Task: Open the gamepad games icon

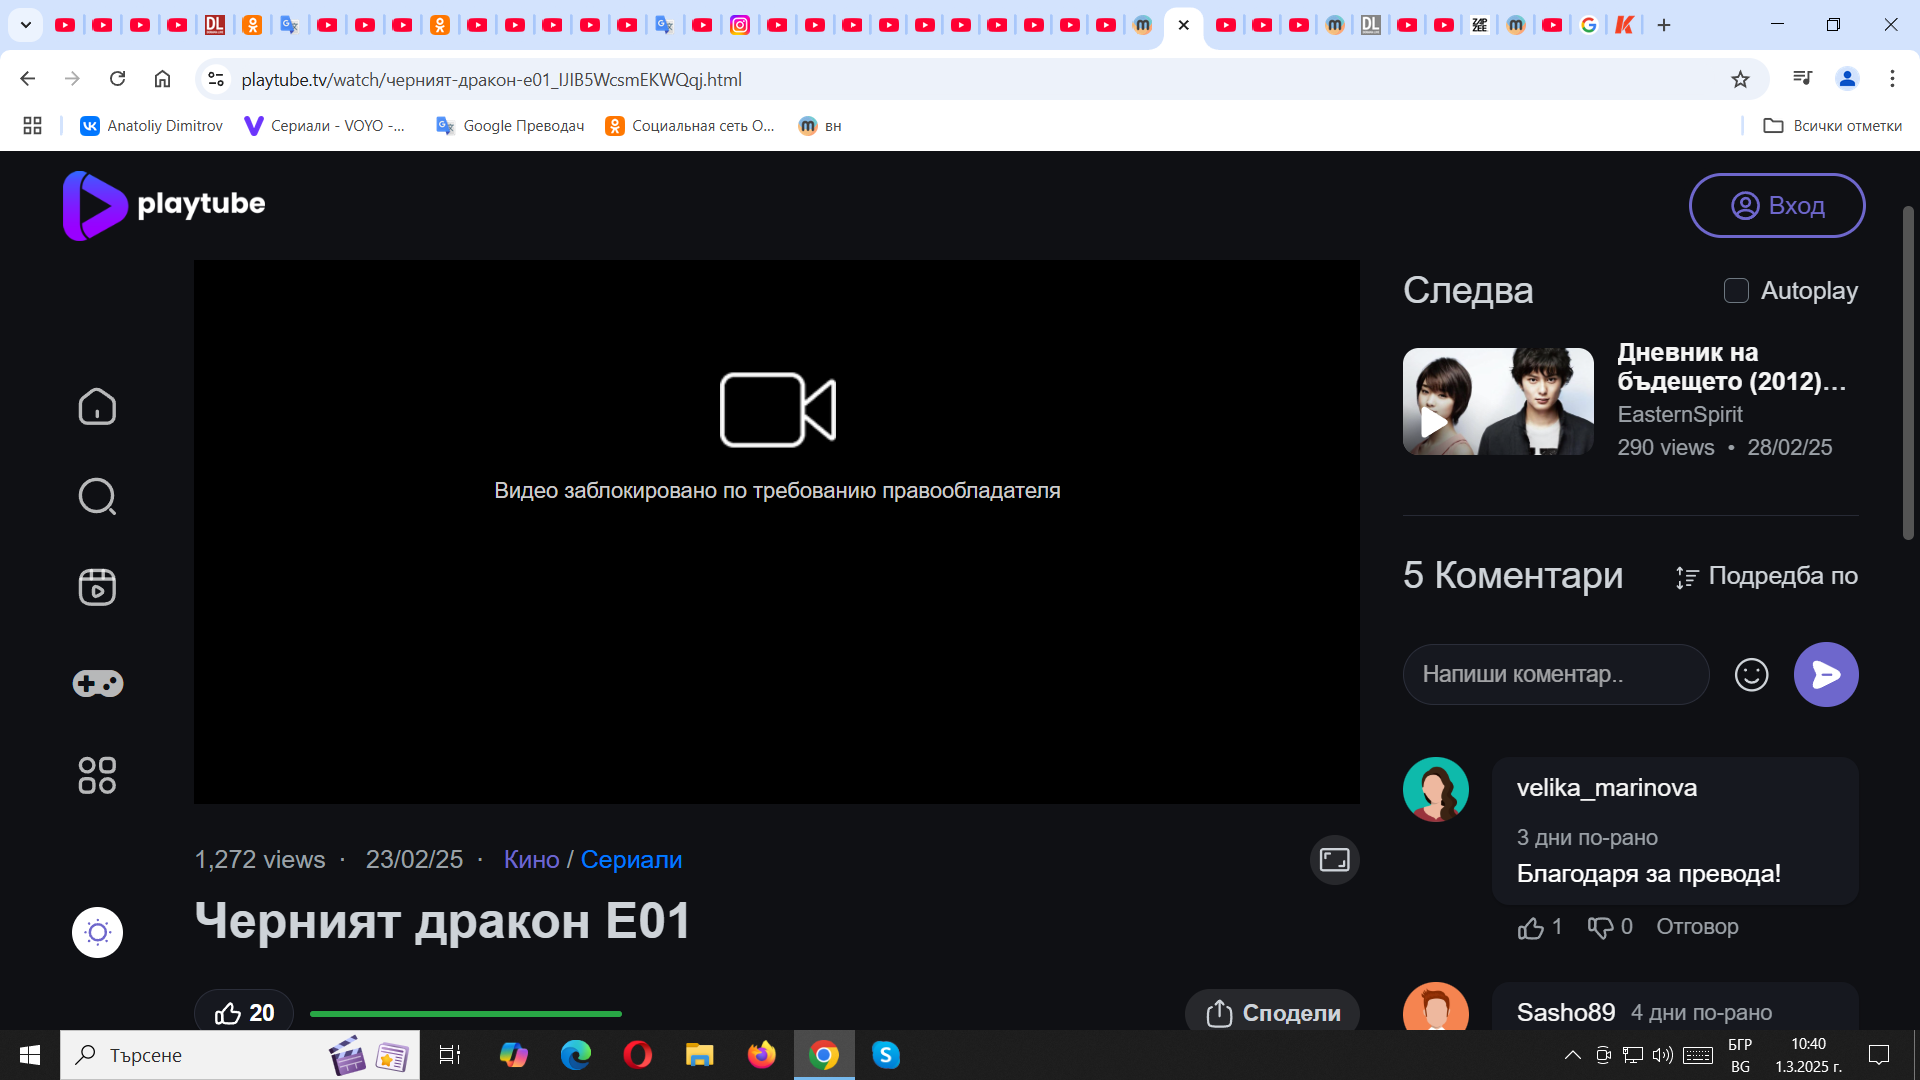Action: click(97, 684)
